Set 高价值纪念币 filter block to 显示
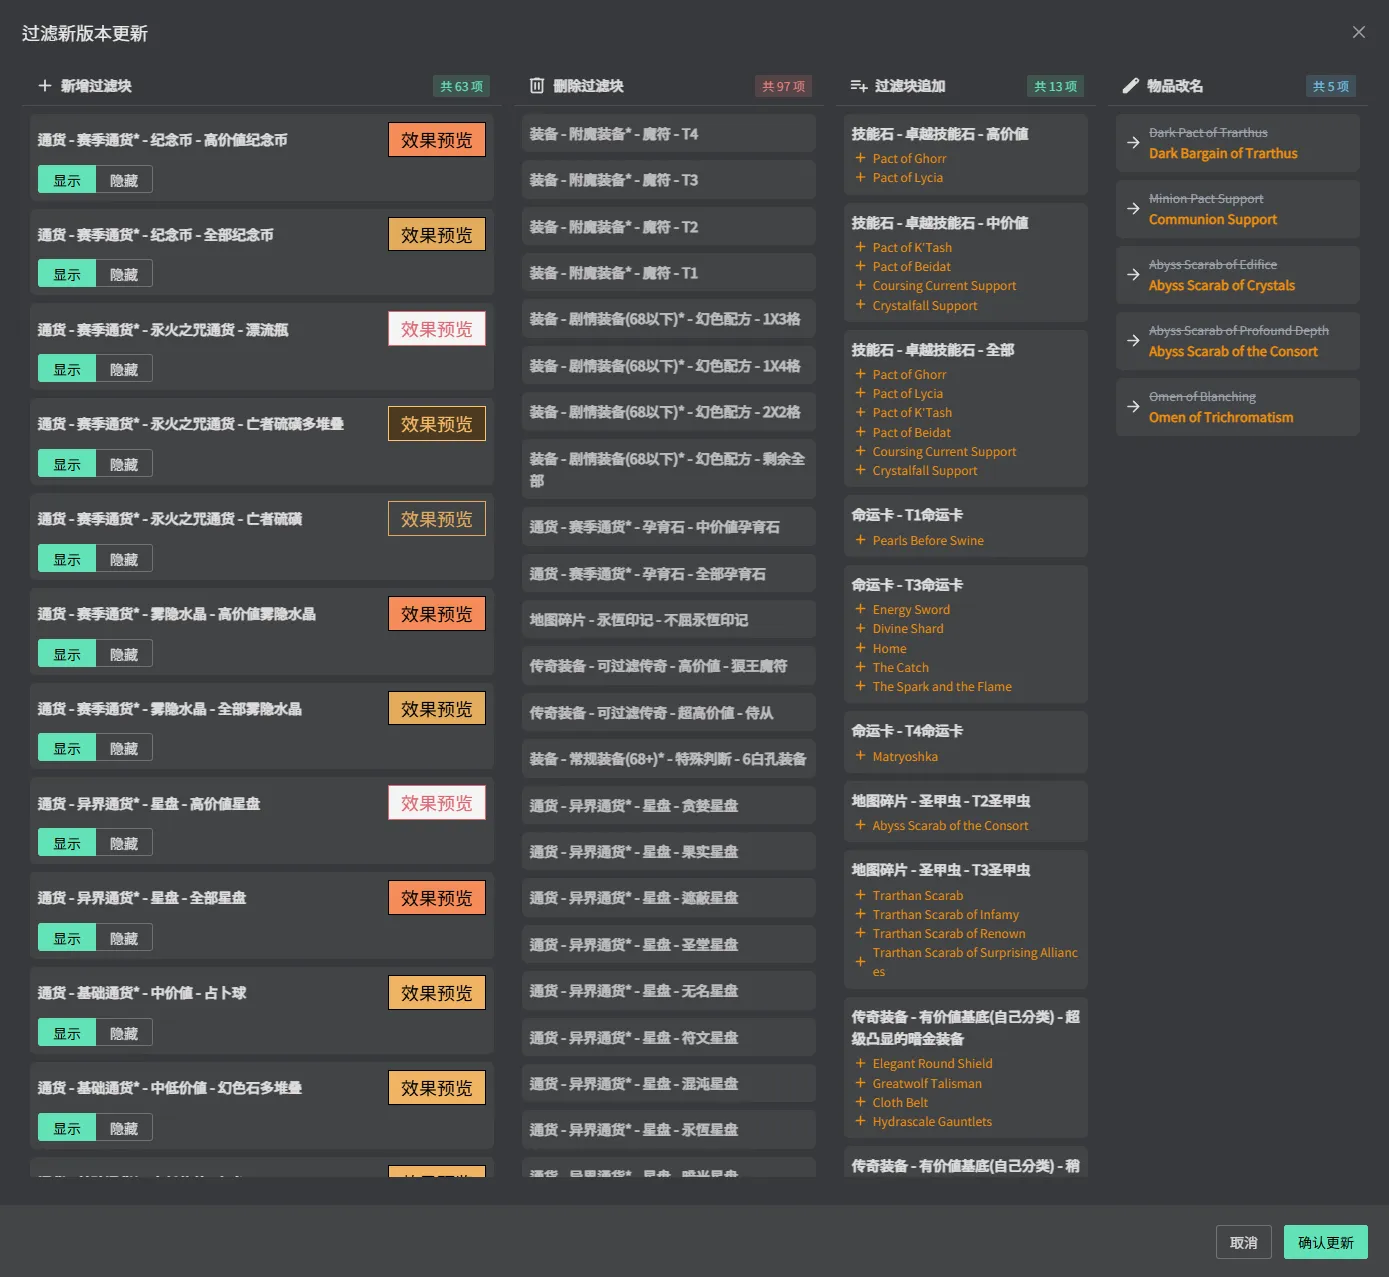Image resolution: width=1389 pixels, height=1277 pixels. click(x=67, y=180)
